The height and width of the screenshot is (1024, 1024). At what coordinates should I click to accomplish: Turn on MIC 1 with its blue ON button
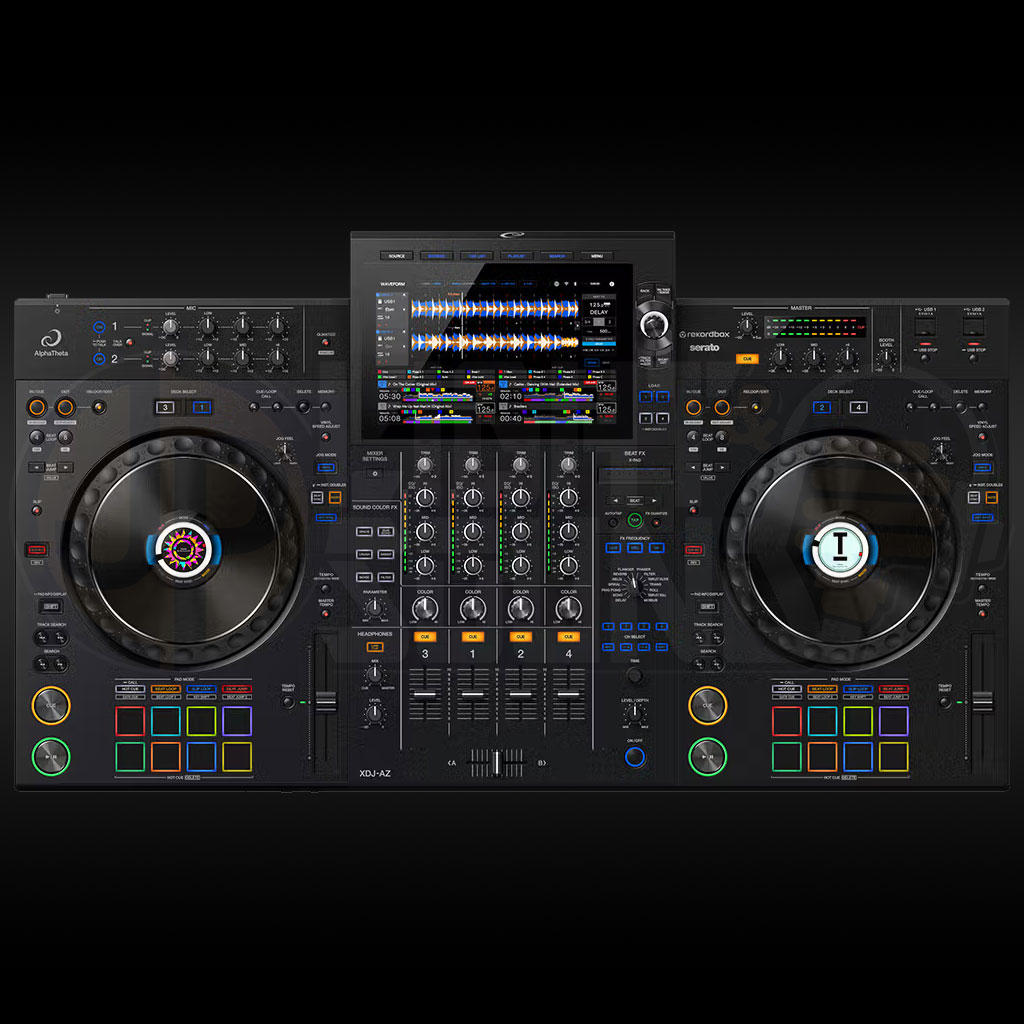tap(99, 327)
